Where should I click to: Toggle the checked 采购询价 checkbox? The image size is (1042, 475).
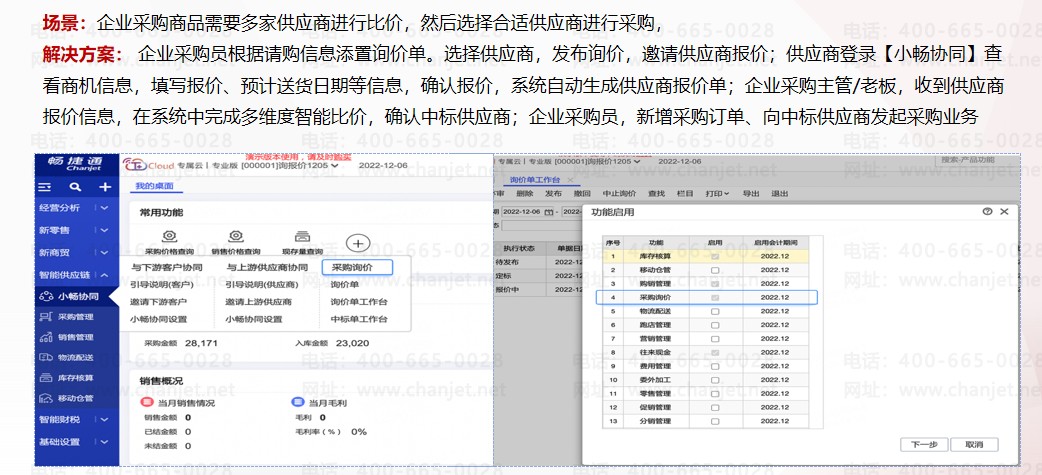click(715, 297)
